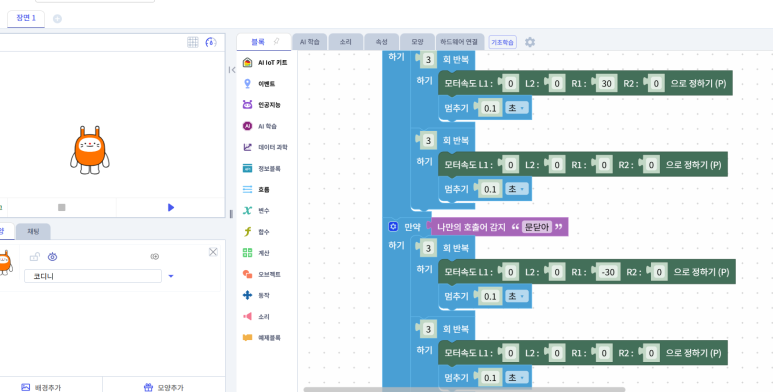Open 하드웨어 연결 tab
The width and height of the screenshot is (773, 392).
pyautogui.click(x=459, y=42)
